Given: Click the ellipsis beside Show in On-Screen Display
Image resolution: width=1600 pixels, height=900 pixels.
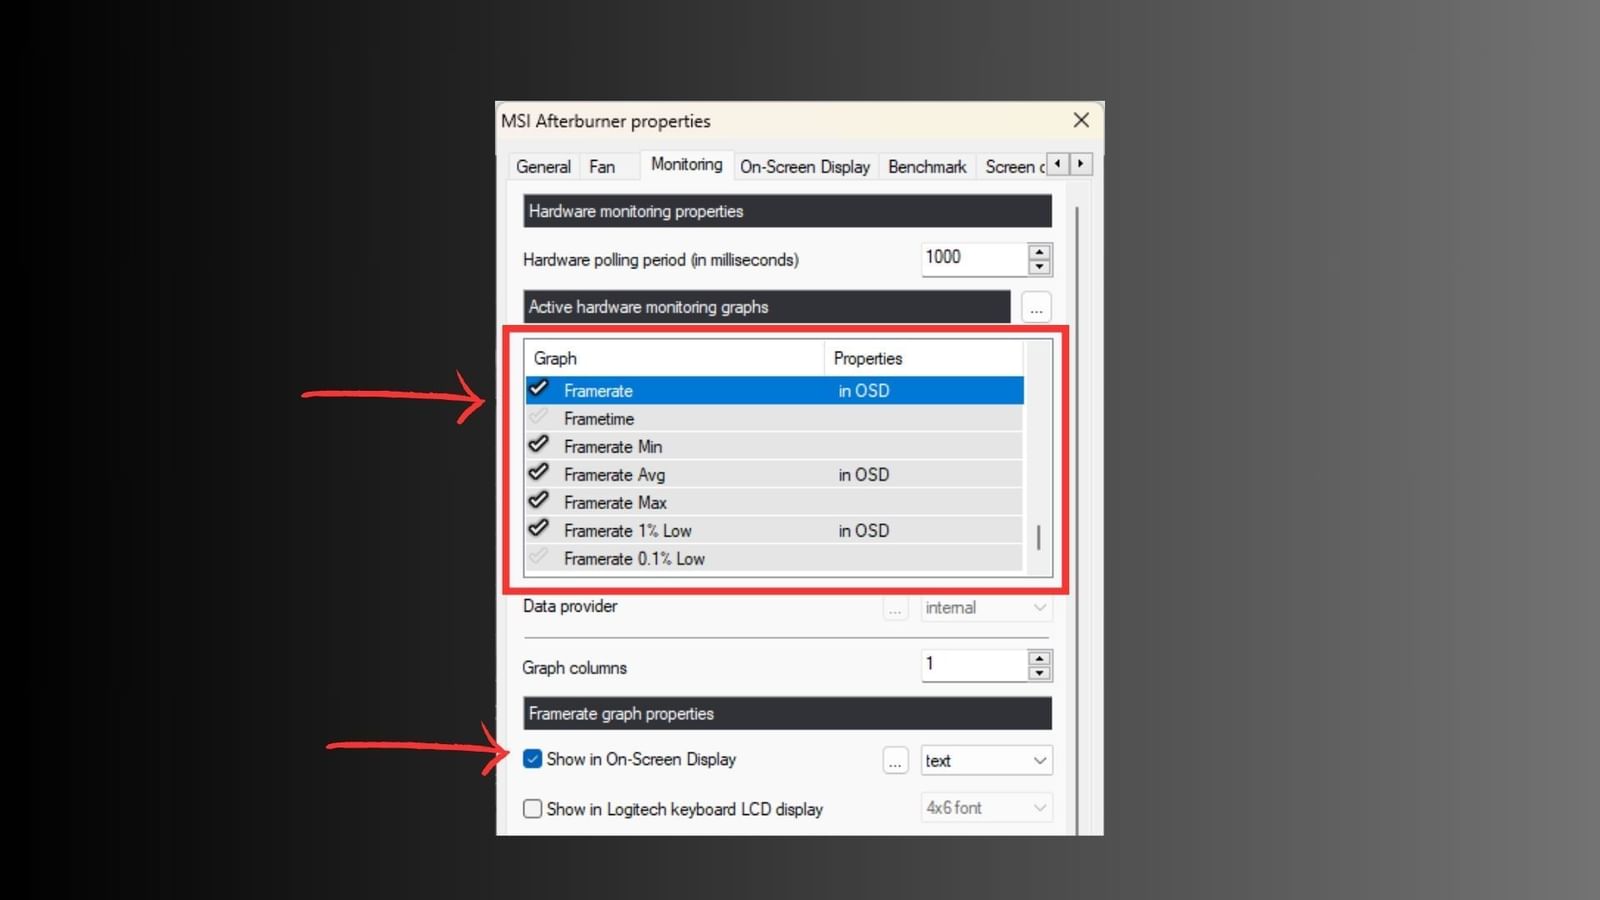Looking at the screenshot, I should pyautogui.click(x=895, y=760).
